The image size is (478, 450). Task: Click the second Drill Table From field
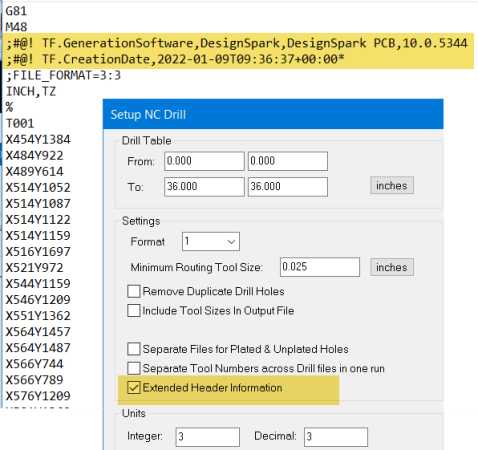pyautogui.click(x=288, y=161)
